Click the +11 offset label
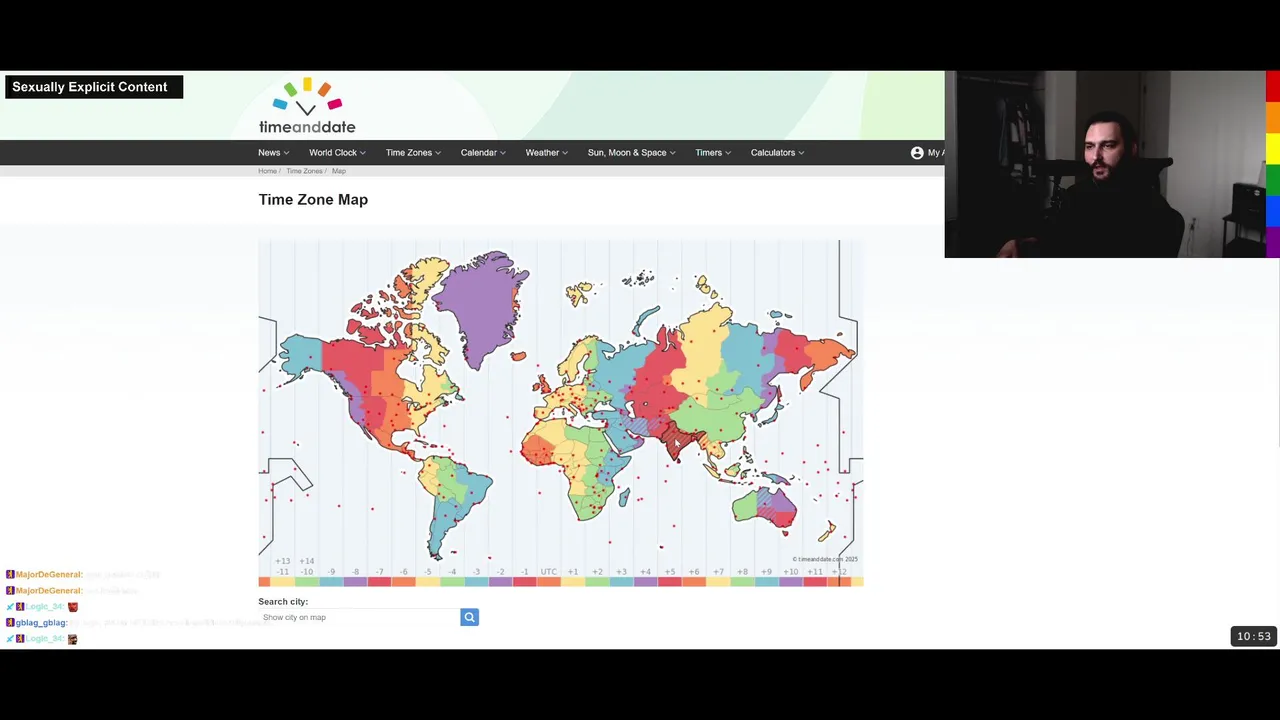The width and height of the screenshot is (1280, 720). 815,572
